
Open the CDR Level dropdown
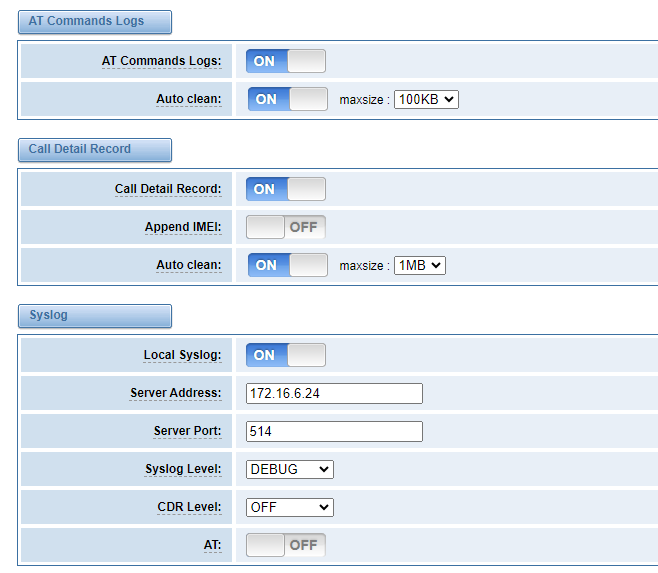click(290, 508)
